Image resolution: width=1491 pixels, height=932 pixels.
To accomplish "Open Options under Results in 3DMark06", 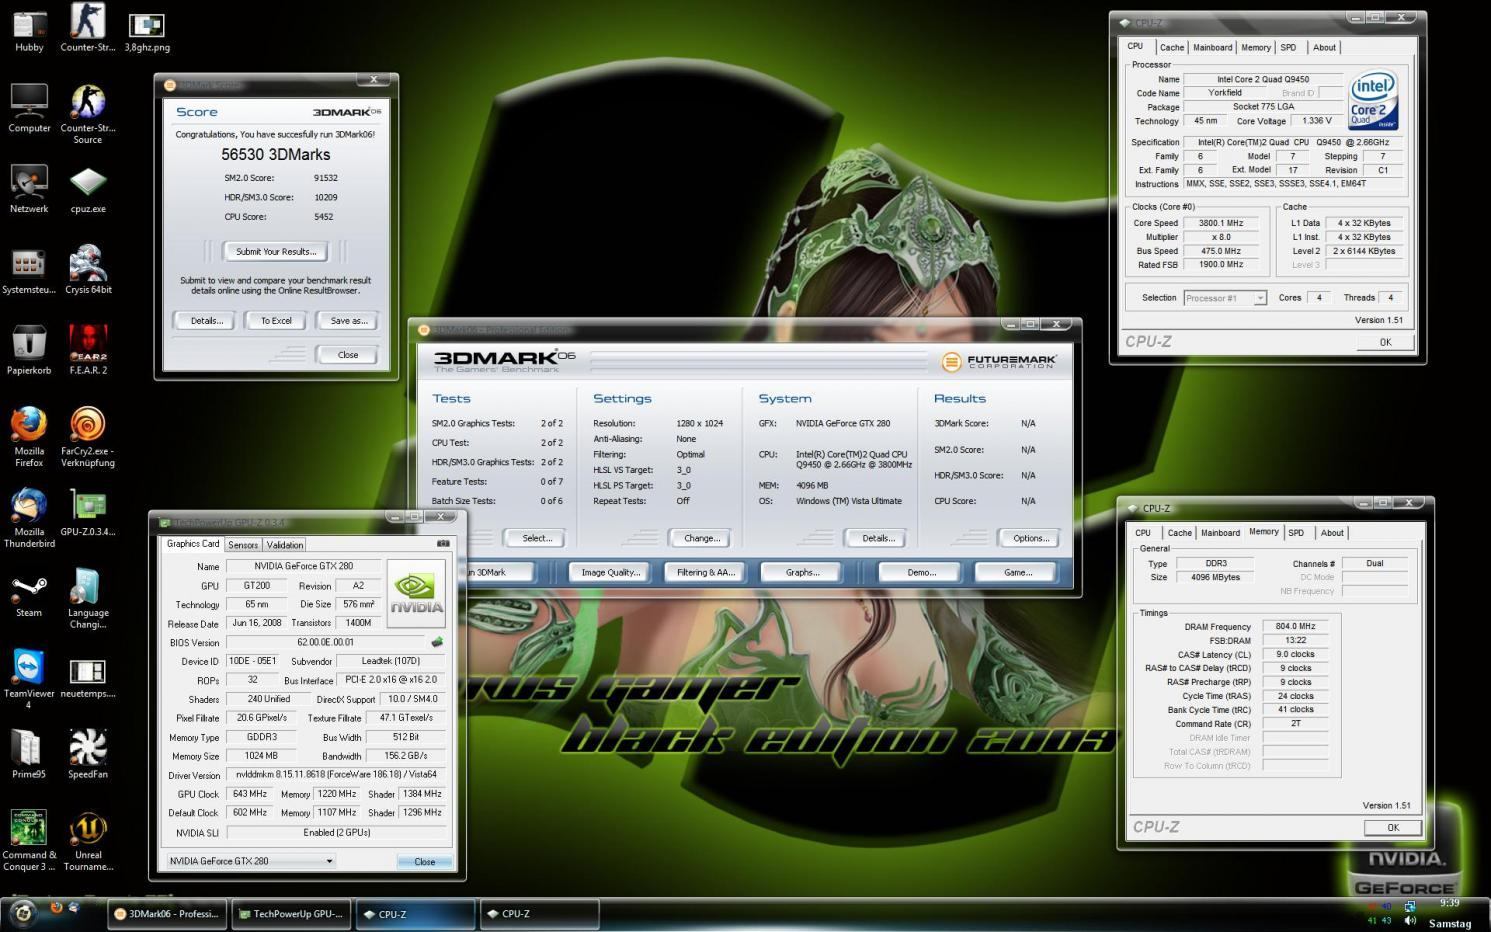I will (x=1031, y=538).
